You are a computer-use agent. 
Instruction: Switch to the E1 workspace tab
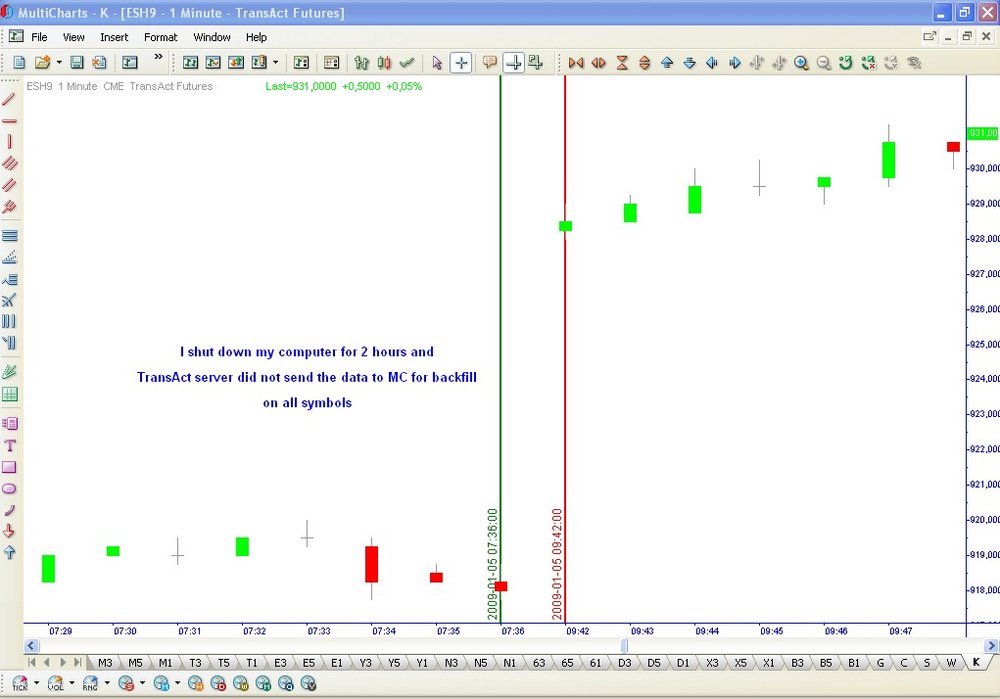337,663
